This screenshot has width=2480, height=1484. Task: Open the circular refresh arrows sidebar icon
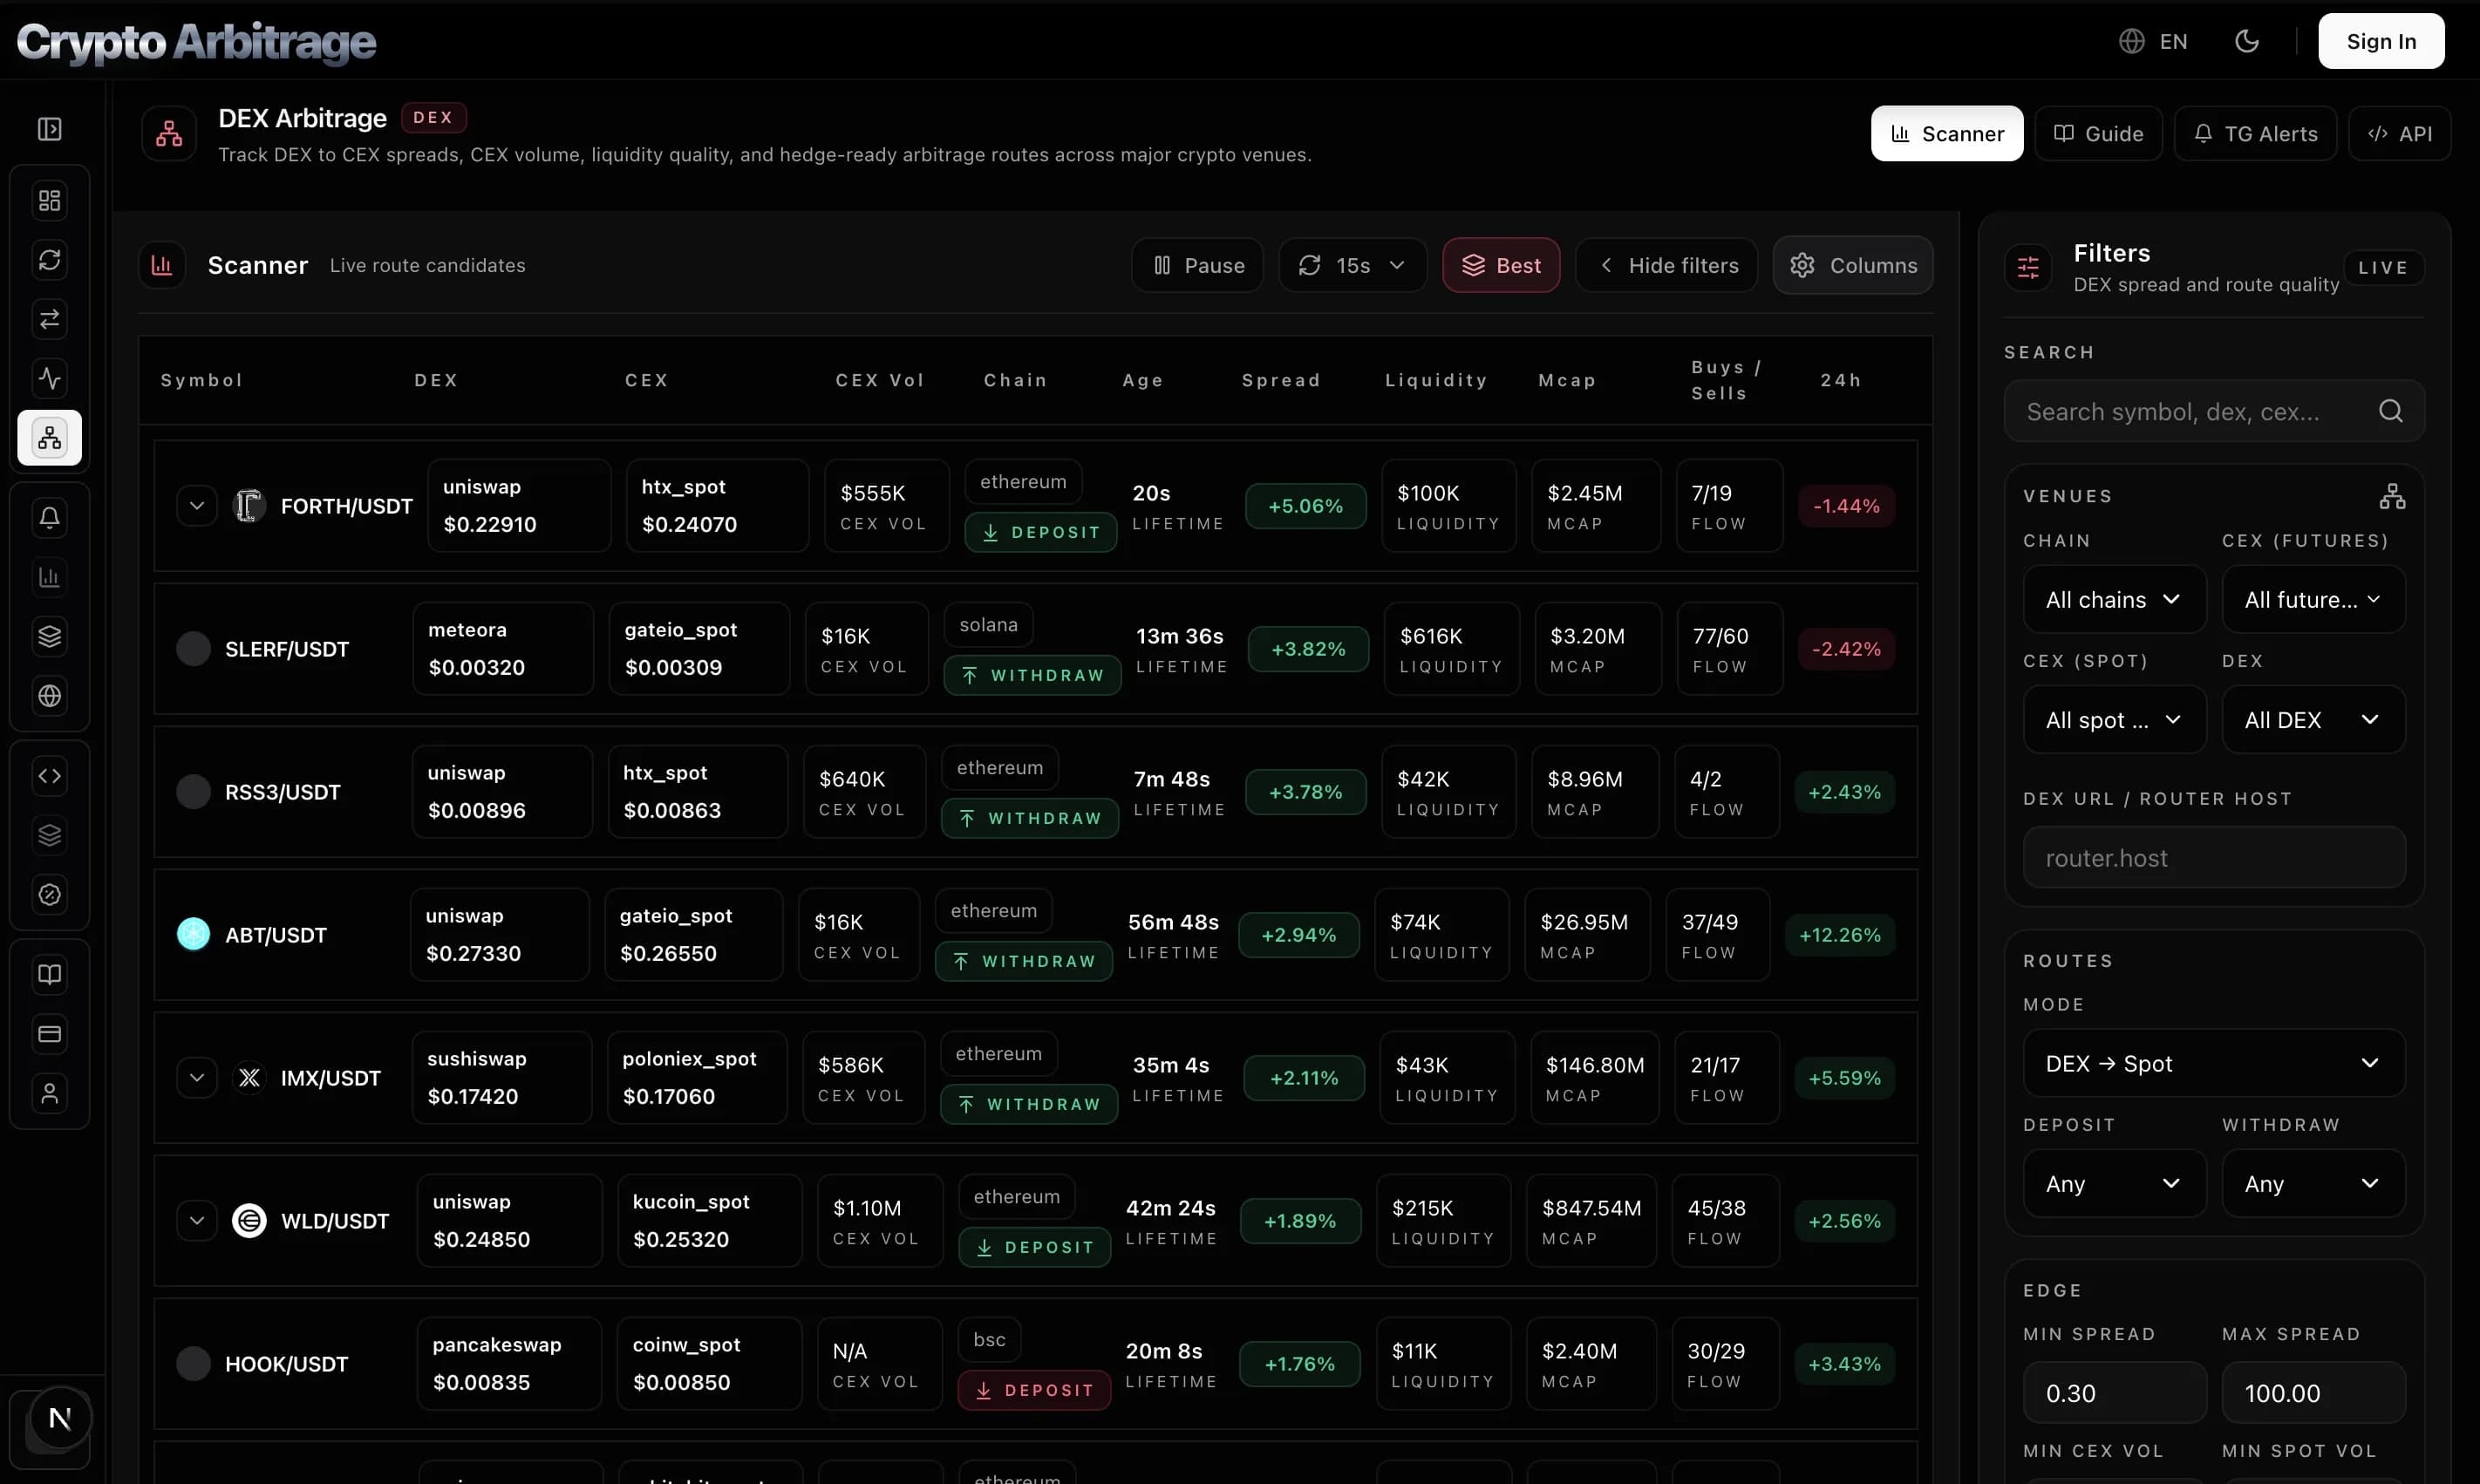click(49, 260)
